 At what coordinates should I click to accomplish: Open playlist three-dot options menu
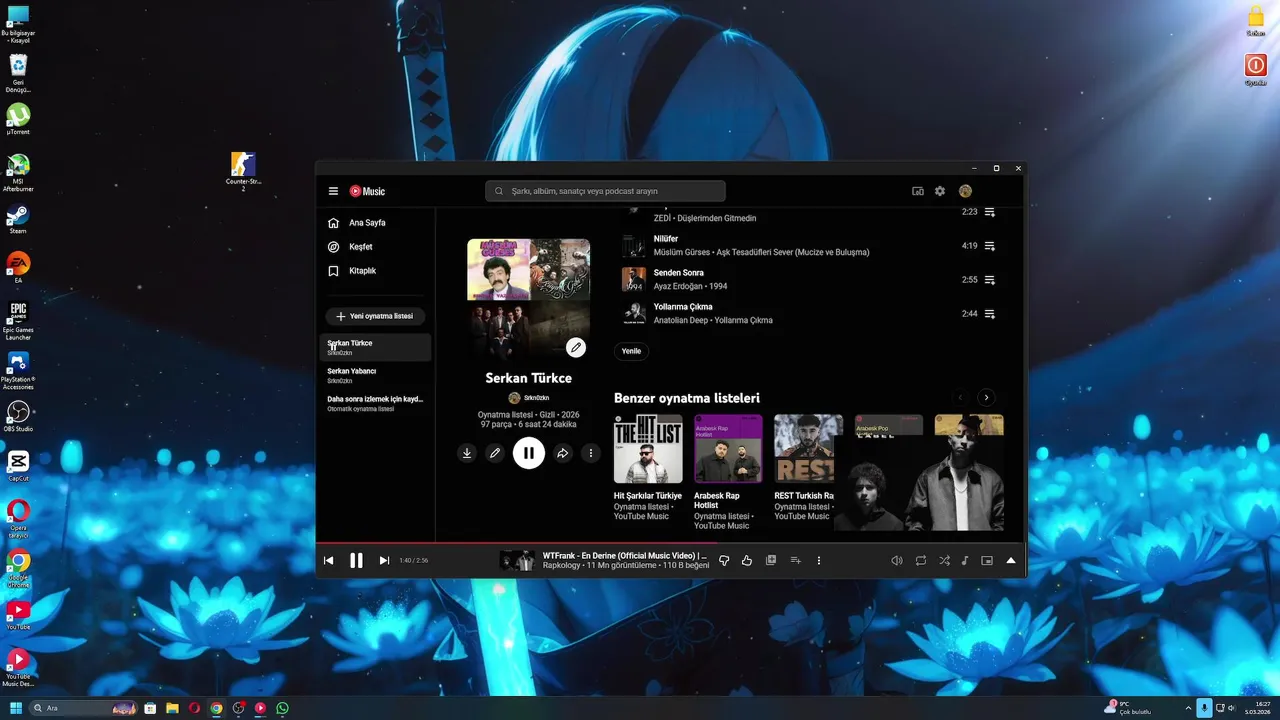coord(591,453)
